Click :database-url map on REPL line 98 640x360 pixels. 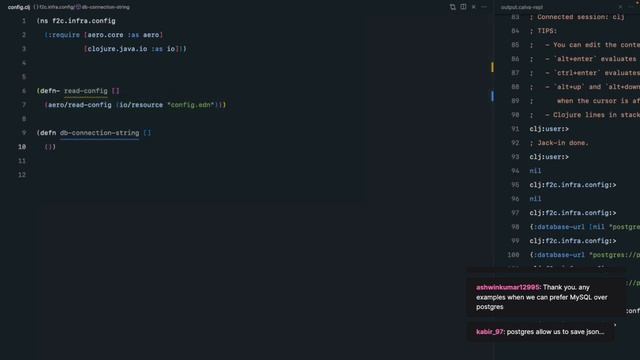[584, 227]
